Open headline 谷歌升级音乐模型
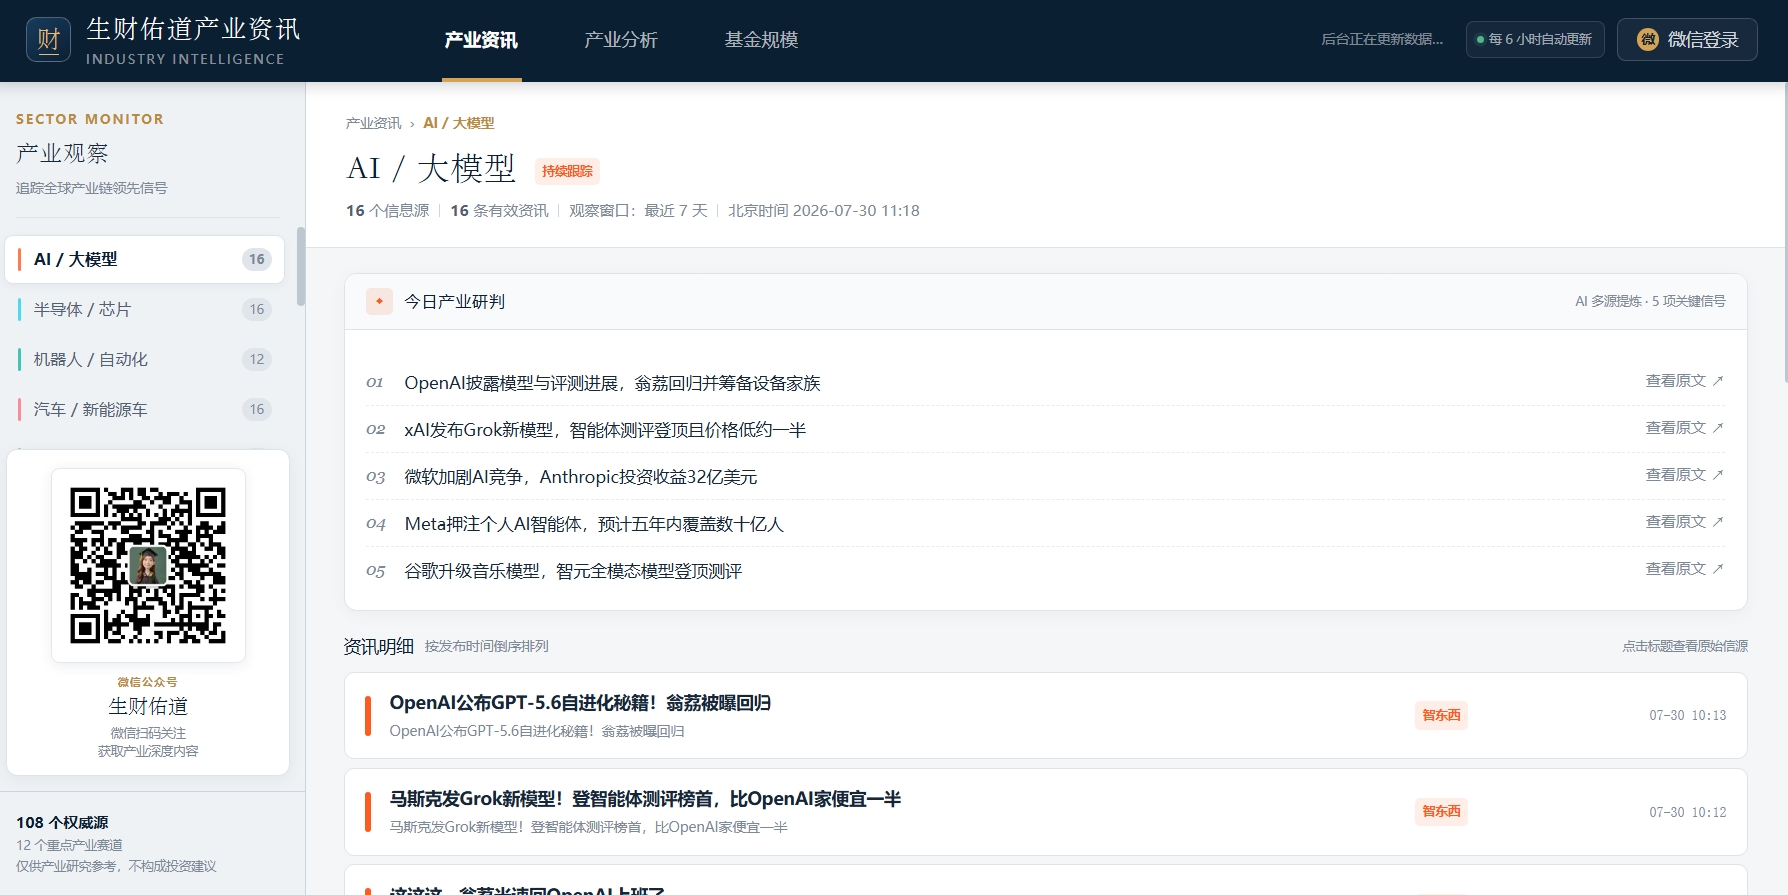 point(573,571)
